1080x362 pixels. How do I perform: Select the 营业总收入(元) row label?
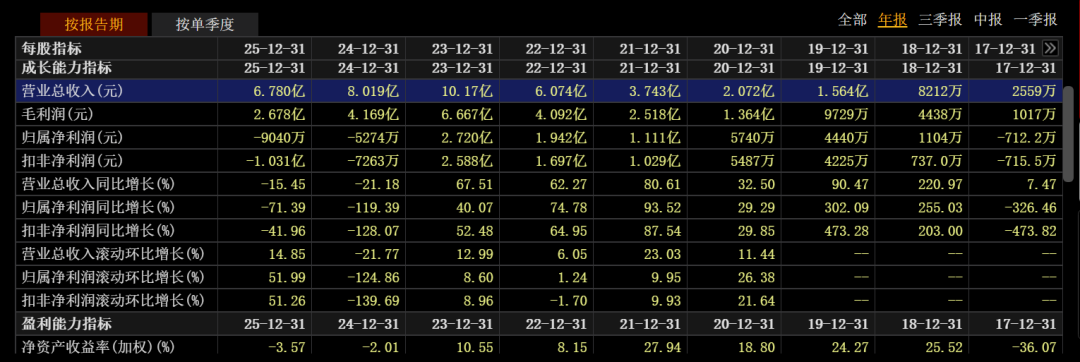[x=72, y=92]
